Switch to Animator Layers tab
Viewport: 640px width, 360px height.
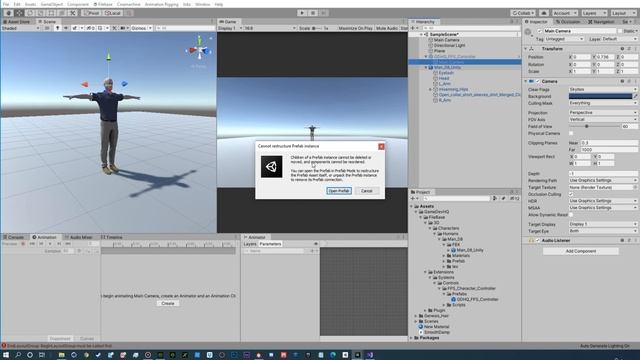[x=250, y=244]
